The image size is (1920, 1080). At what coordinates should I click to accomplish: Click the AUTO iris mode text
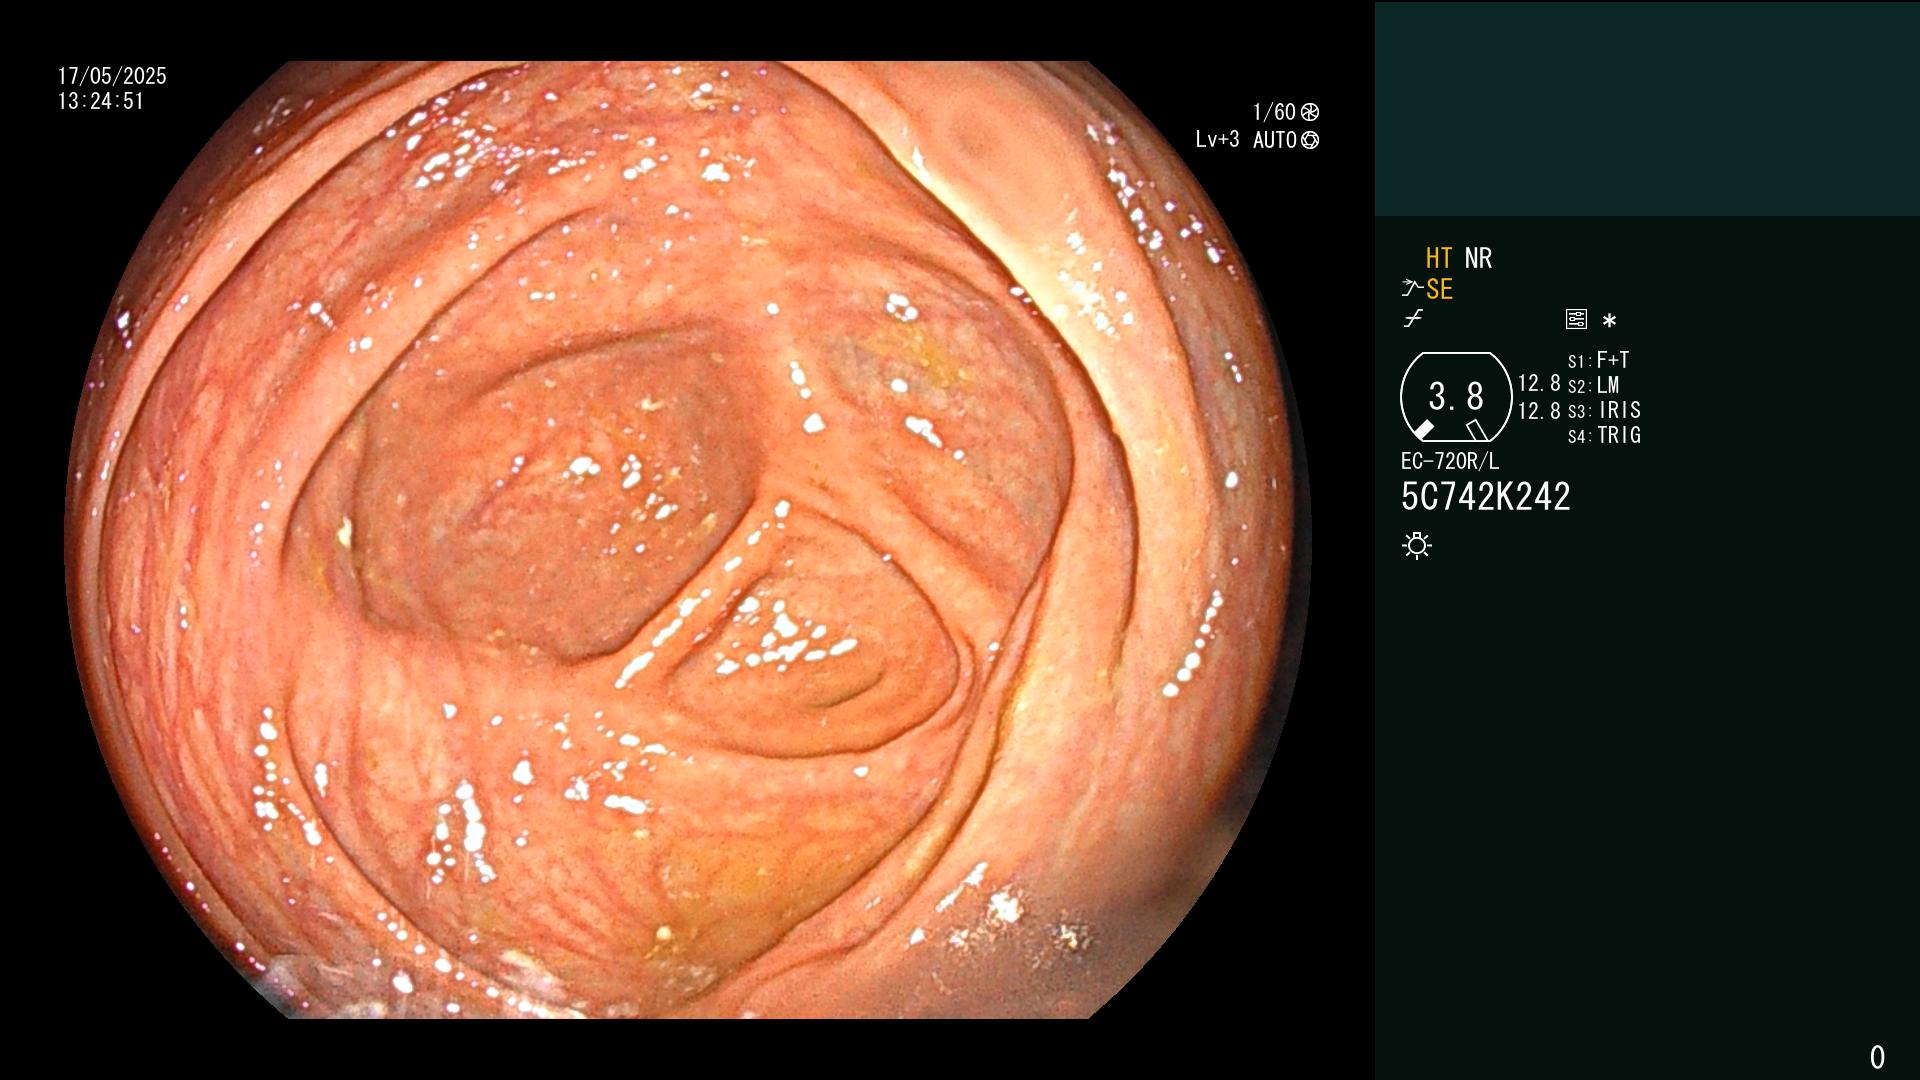pos(1275,140)
